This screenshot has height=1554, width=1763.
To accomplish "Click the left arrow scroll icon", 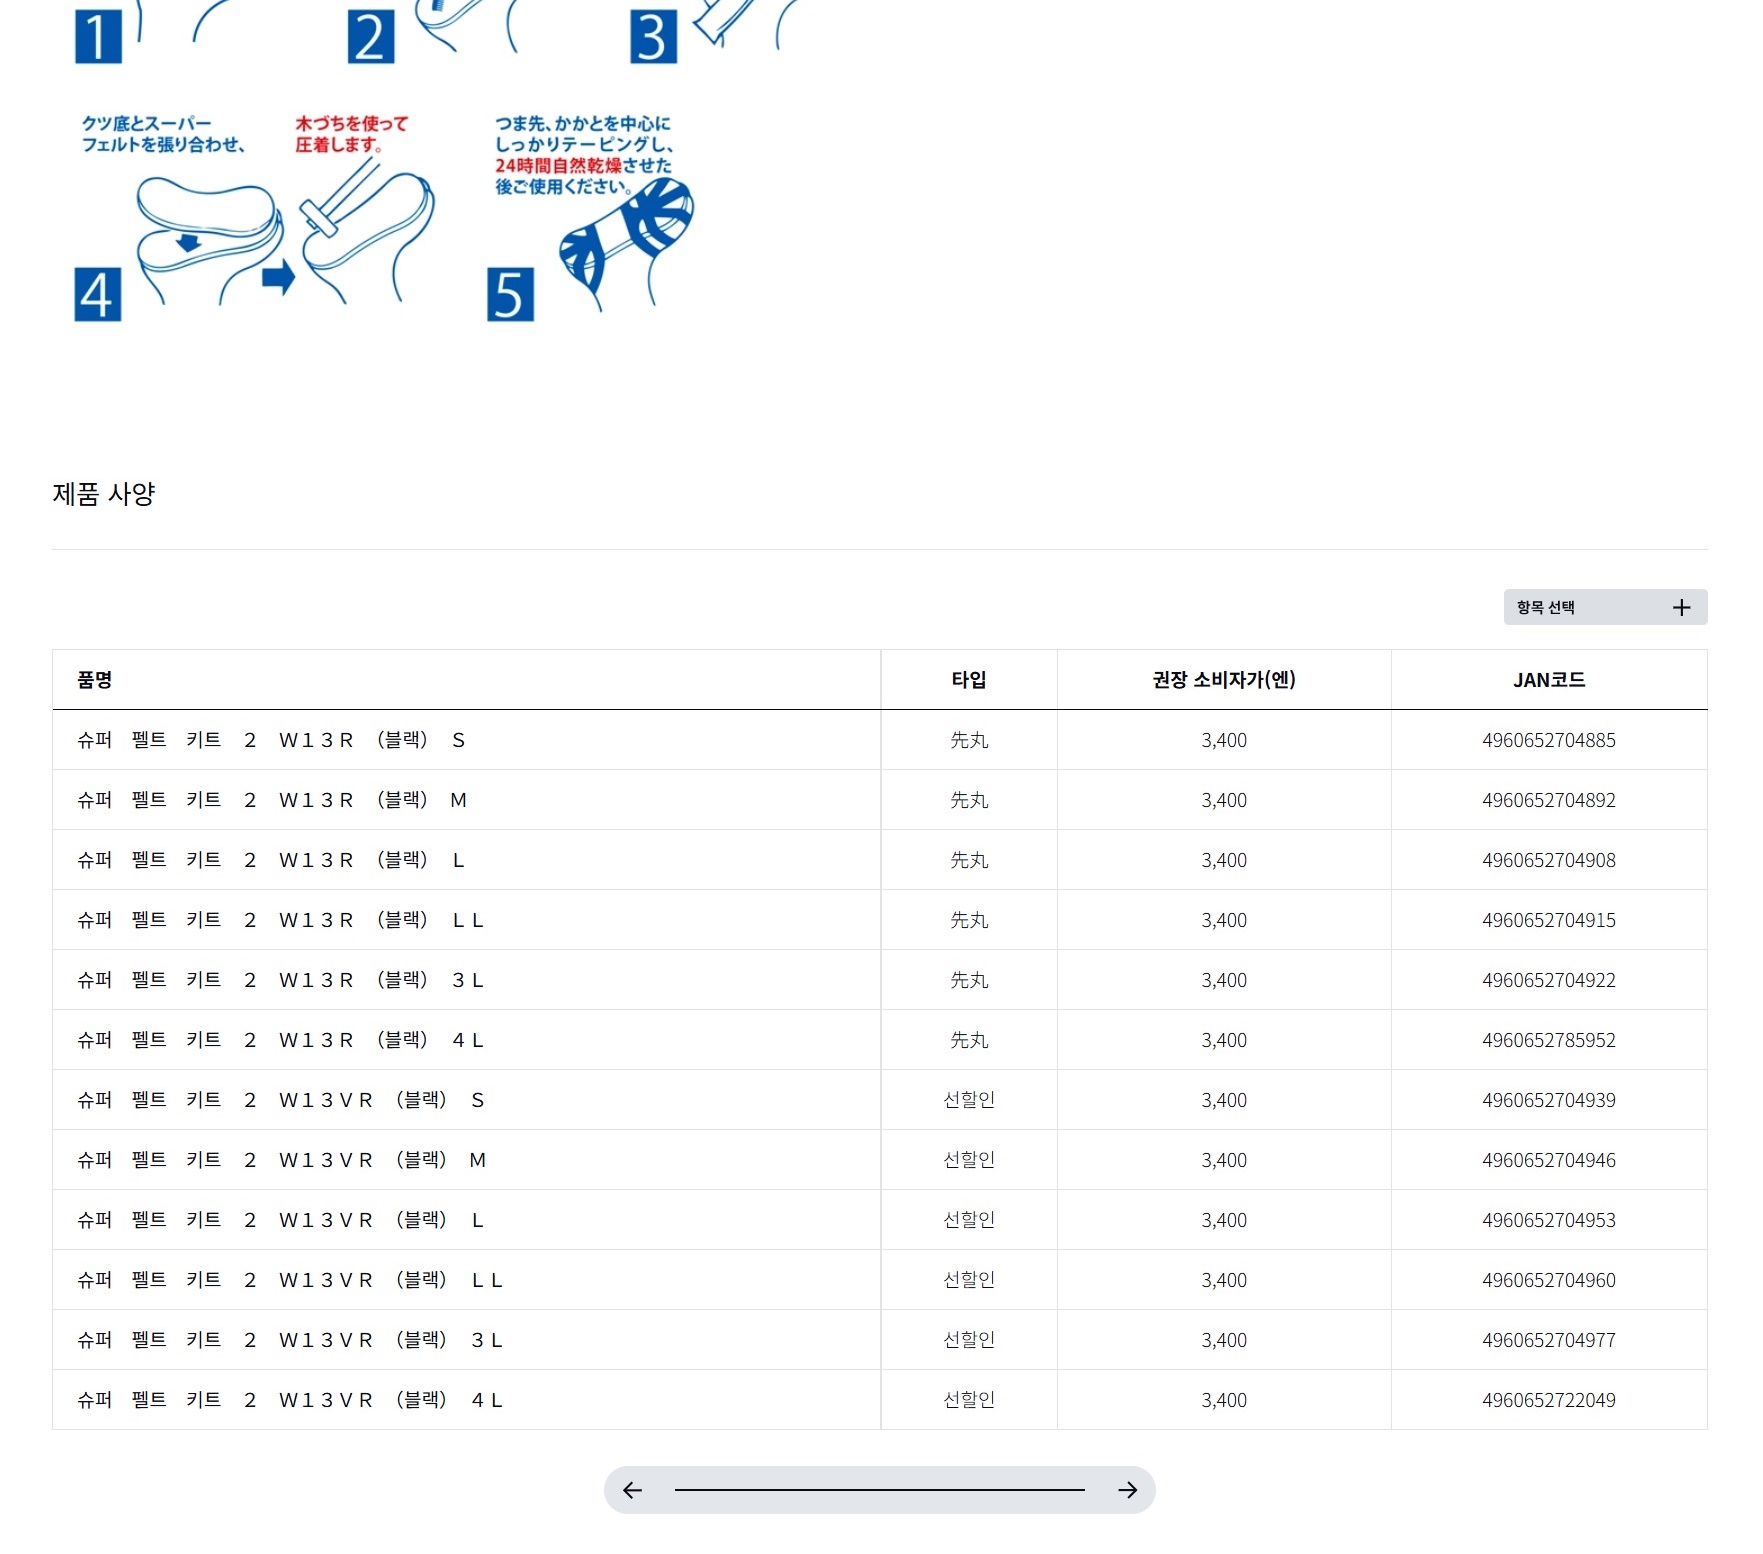I will pyautogui.click(x=632, y=1490).
